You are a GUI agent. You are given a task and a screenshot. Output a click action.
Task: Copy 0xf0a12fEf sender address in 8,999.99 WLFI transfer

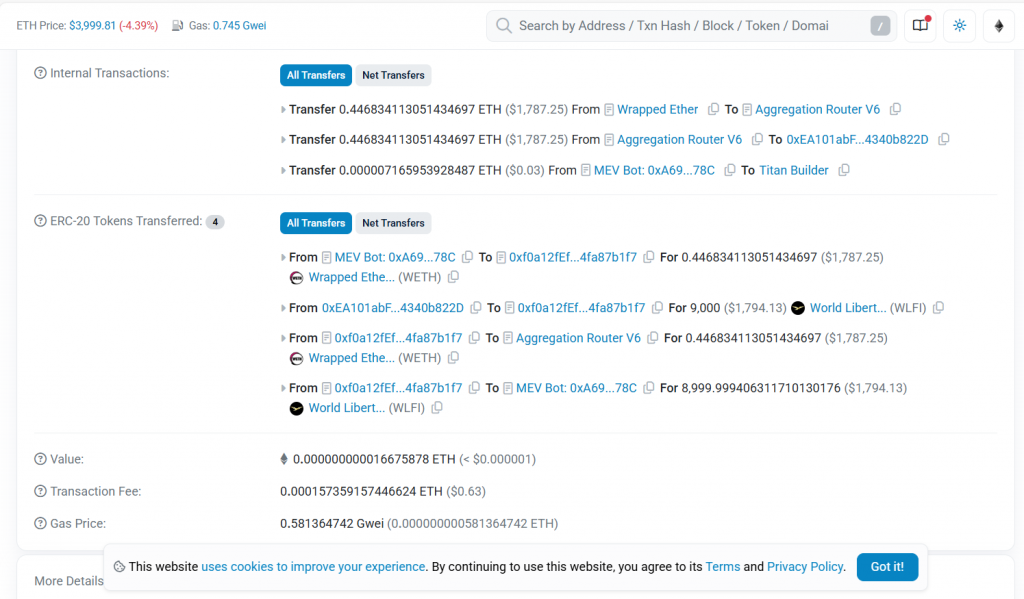(474, 387)
